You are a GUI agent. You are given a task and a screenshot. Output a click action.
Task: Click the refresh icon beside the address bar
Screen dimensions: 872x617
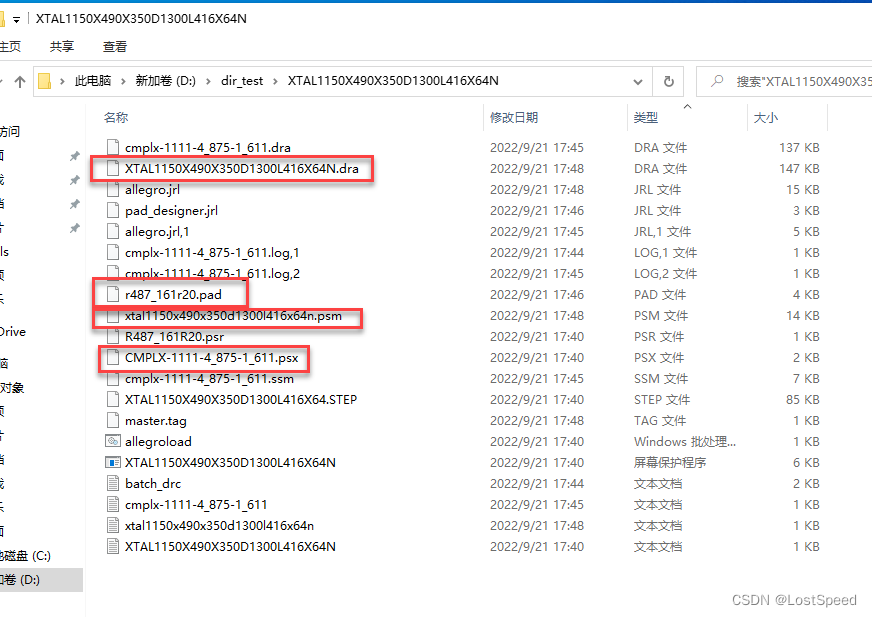(668, 81)
